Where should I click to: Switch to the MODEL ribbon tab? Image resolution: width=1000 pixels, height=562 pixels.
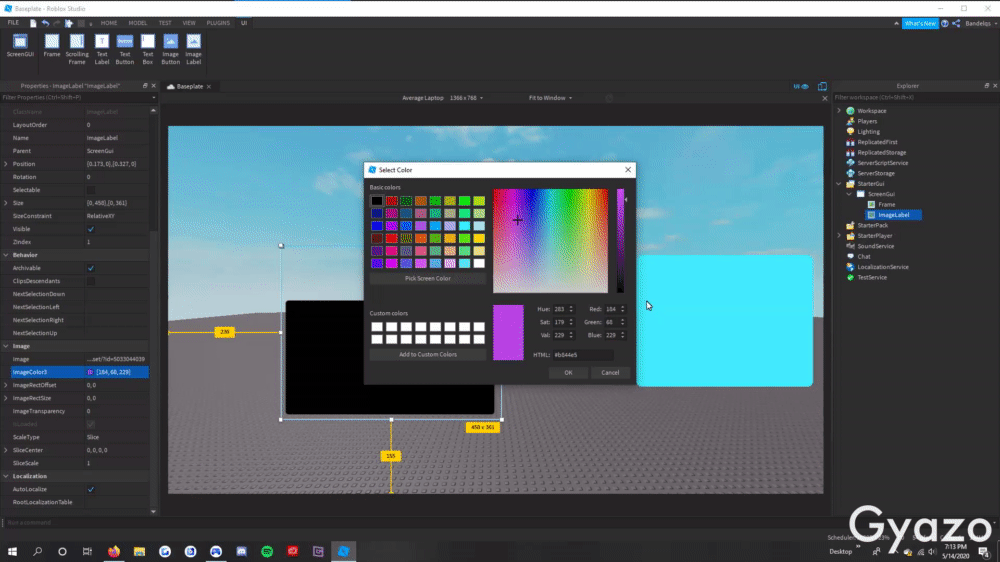pyautogui.click(x=138, y=23)
